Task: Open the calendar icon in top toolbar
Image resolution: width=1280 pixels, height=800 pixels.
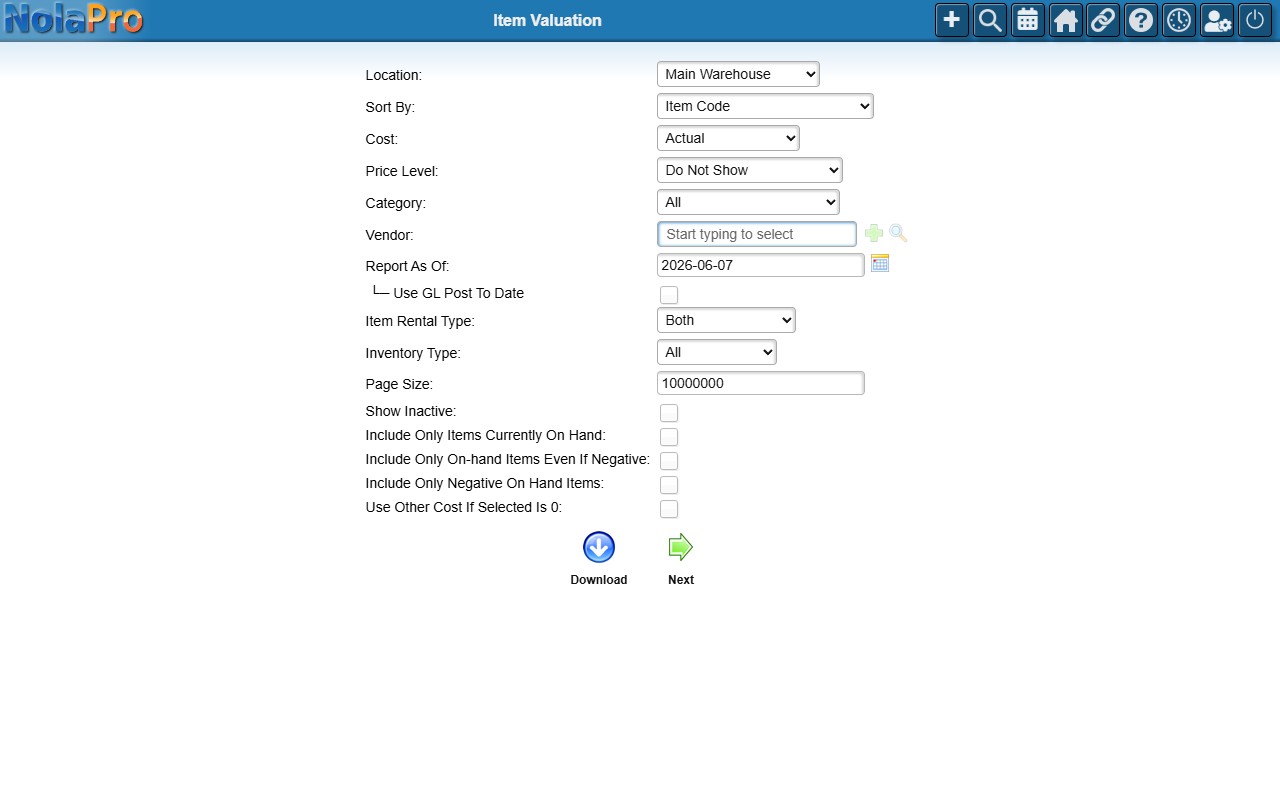Action: [1028, 20]
